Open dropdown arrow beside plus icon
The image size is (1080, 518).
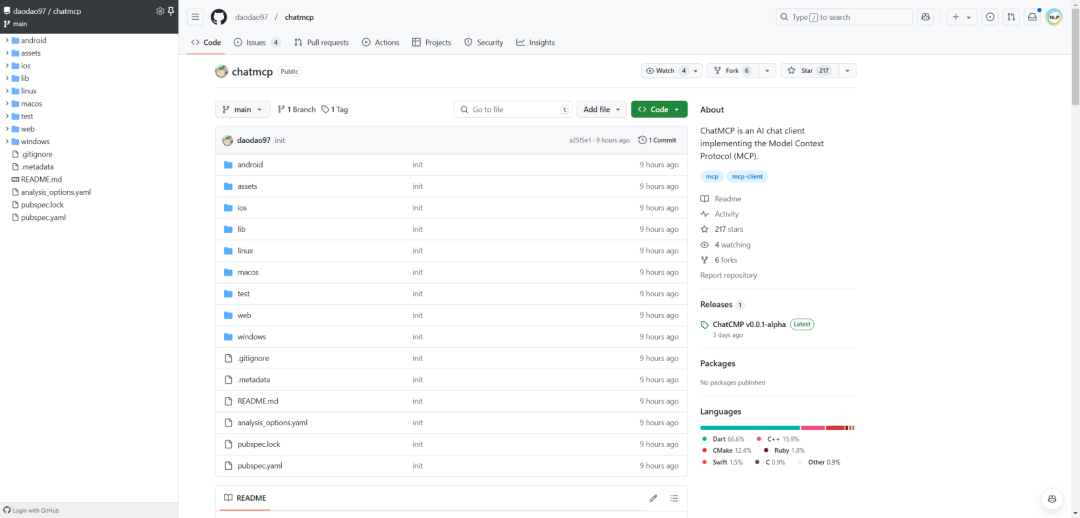[x=969, y=17]
